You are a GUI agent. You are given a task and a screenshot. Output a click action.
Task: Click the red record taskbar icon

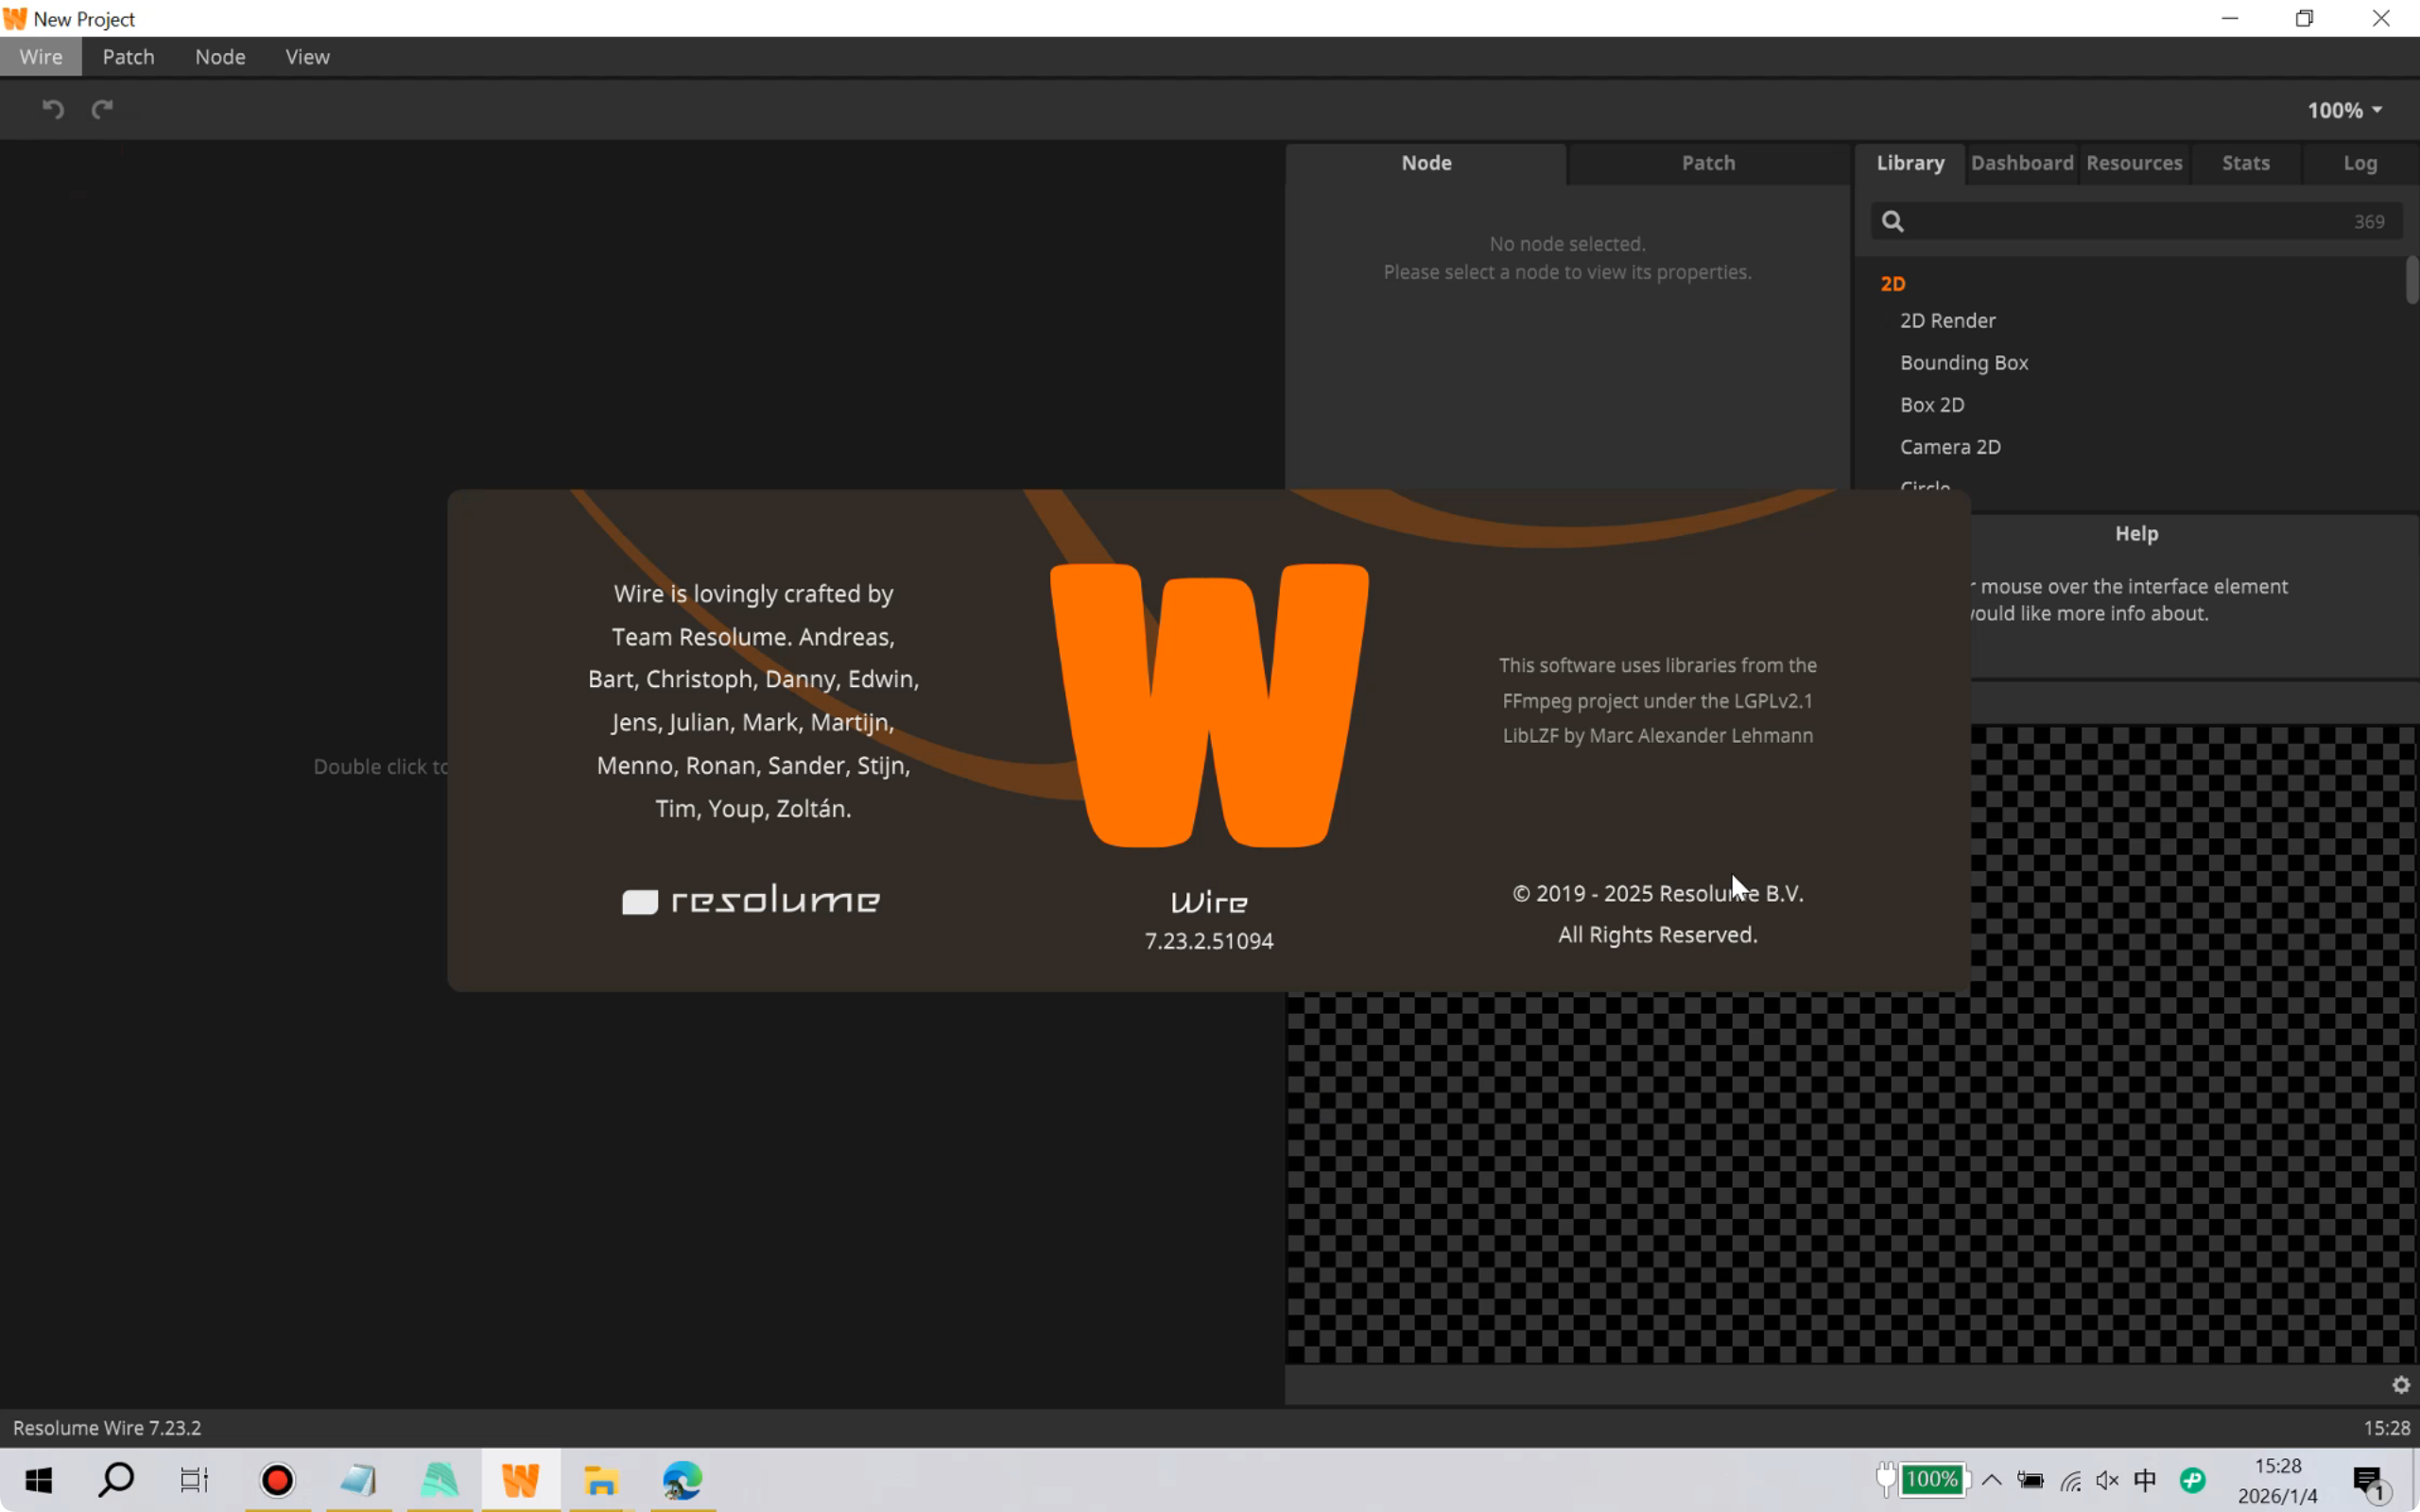[277, 1480]
